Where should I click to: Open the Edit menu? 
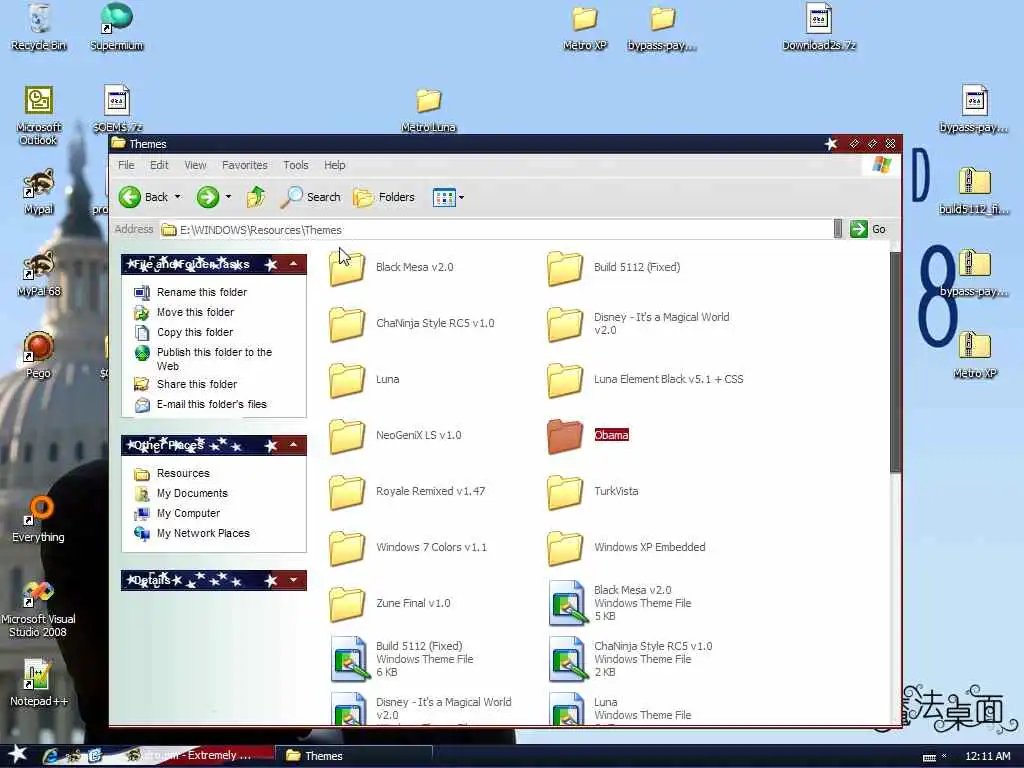click(159, 165)
